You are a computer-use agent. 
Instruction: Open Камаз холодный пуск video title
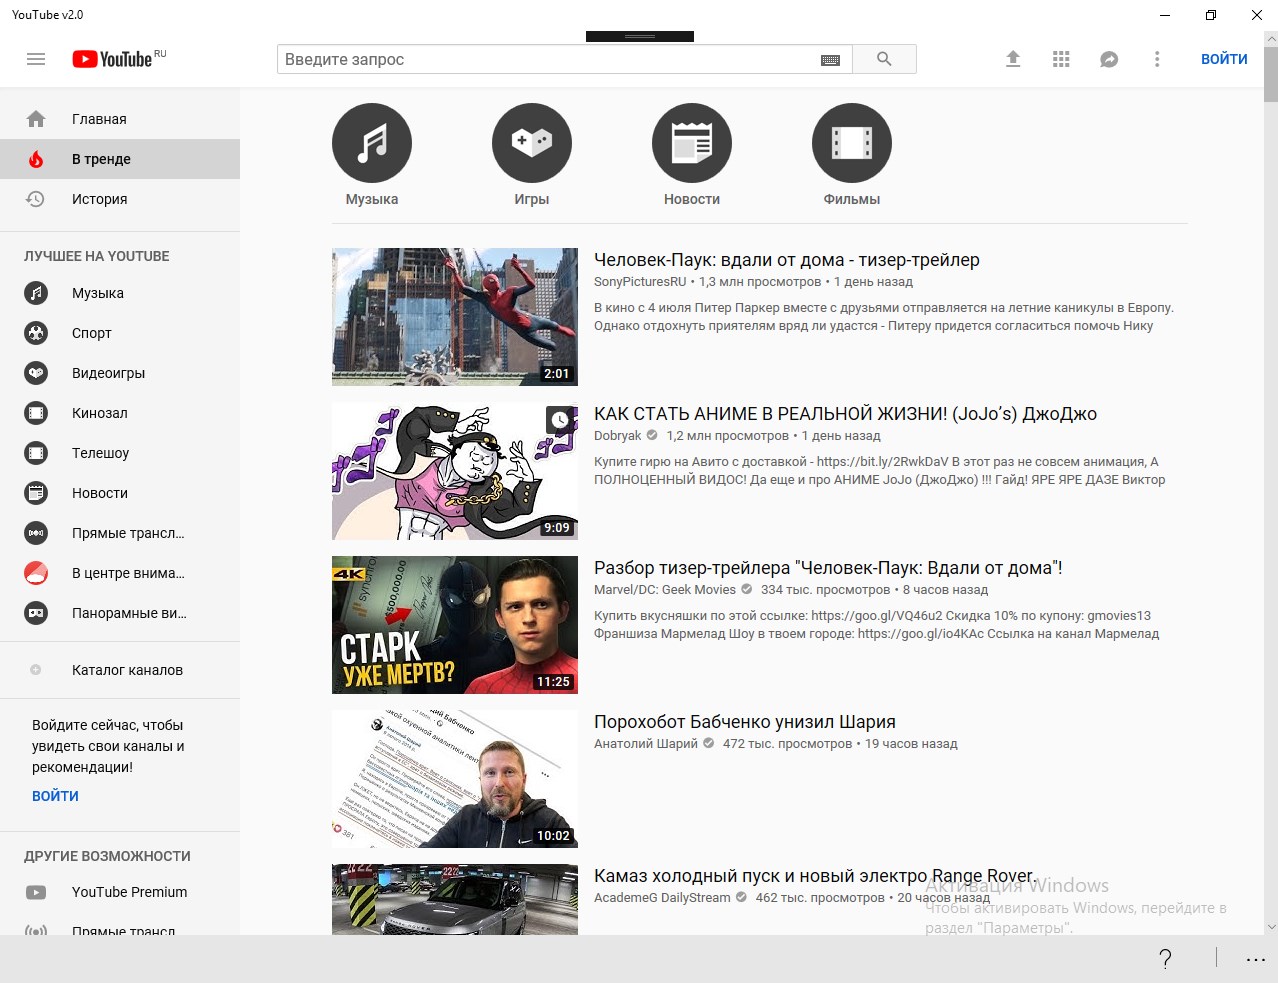tap(816, 876)
